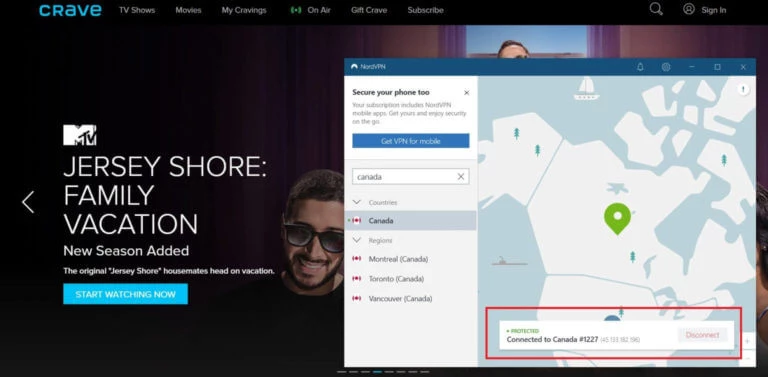768x377 pixels.
Task: Click the PROTECTED status label
Action: (525, 331)
